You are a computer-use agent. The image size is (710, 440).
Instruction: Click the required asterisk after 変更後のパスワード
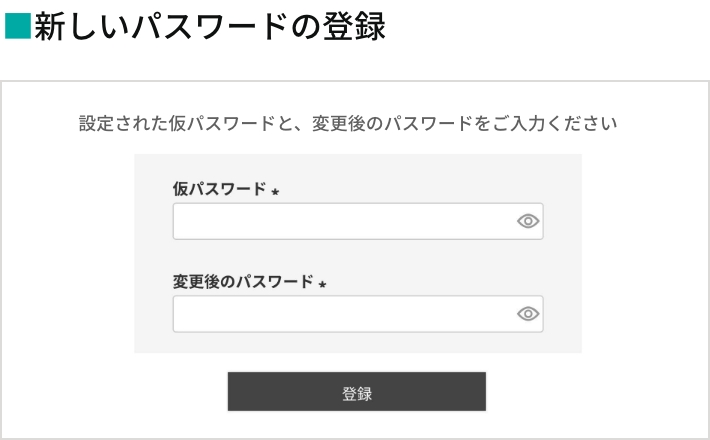point(322,283)
